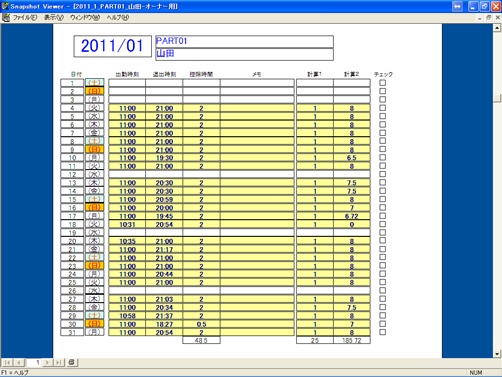Restore the inner document window

[x=489, y=18]
